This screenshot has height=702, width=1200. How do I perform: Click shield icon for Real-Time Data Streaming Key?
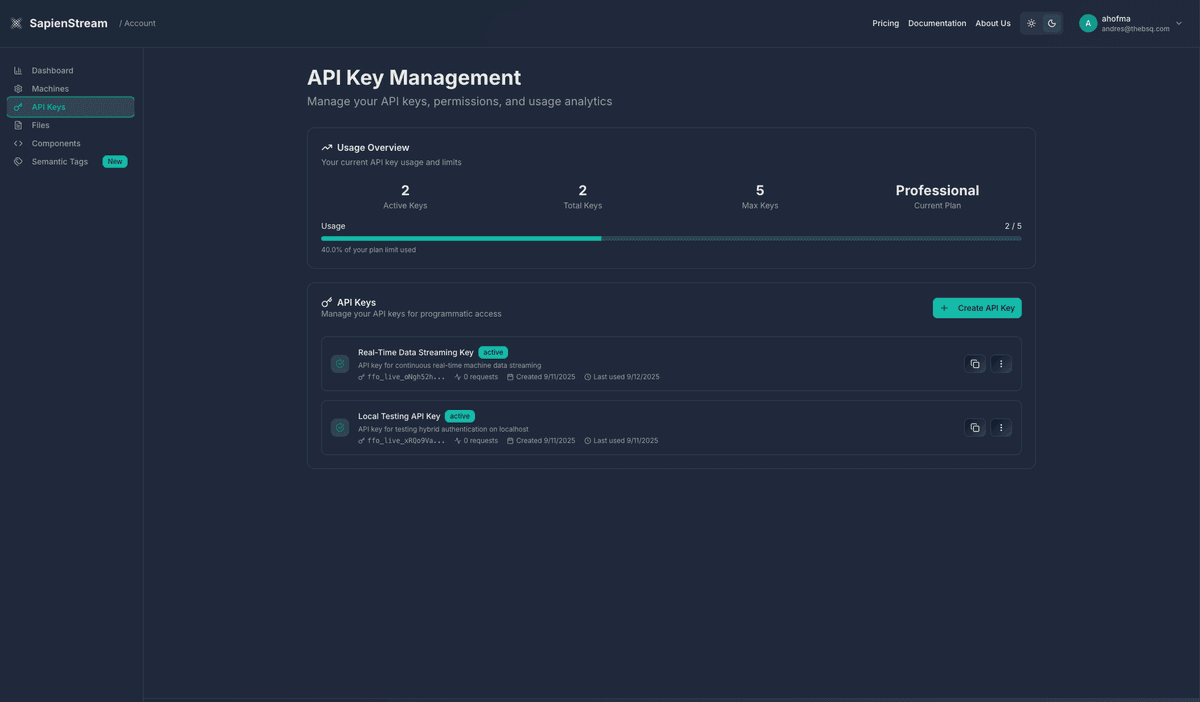point(340,364)
